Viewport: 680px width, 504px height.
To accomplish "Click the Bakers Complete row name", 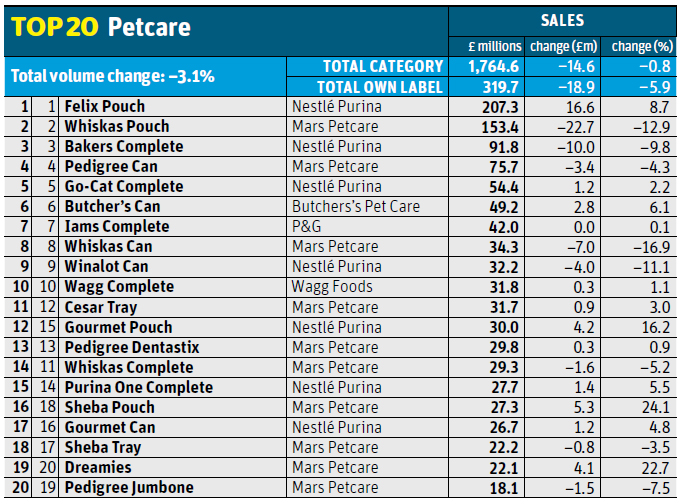I will pos(123,146).
